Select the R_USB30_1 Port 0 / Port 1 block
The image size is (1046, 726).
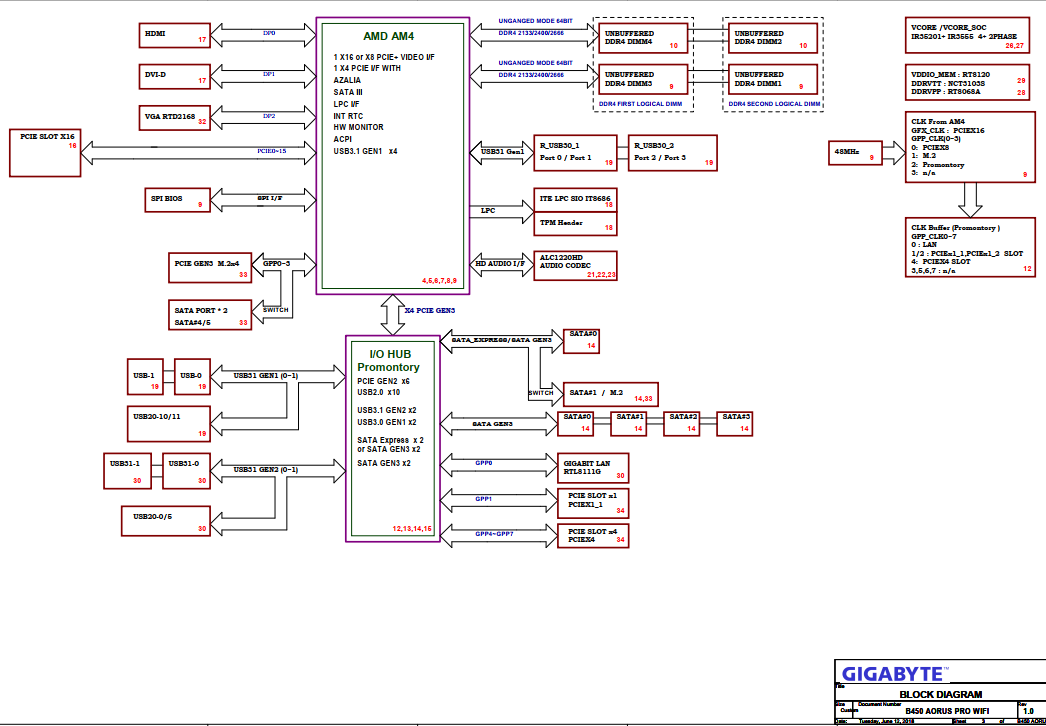pyautogui.click(x=576, y=153)
